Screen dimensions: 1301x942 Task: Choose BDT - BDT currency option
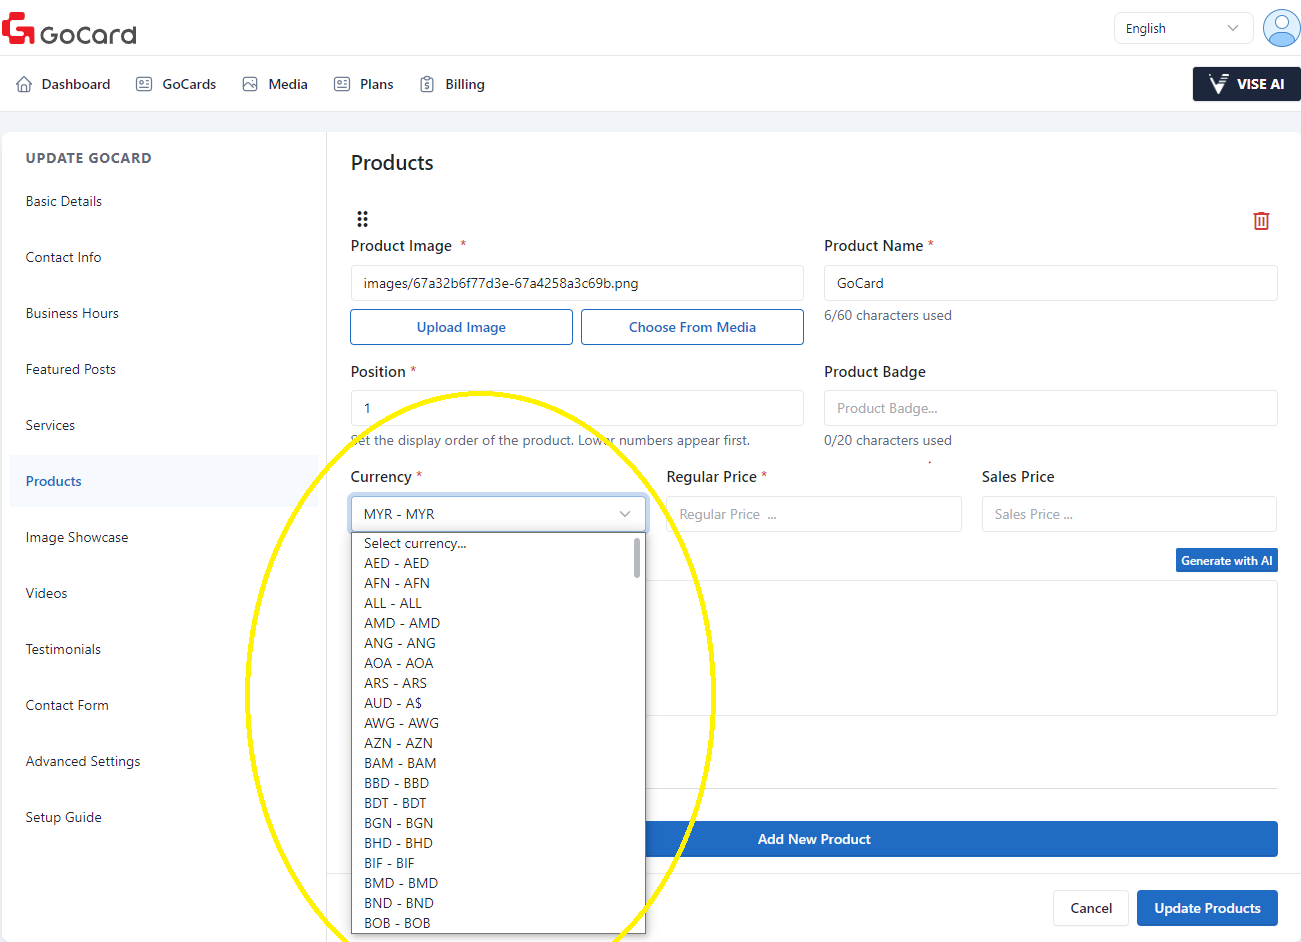coord(395,803)
